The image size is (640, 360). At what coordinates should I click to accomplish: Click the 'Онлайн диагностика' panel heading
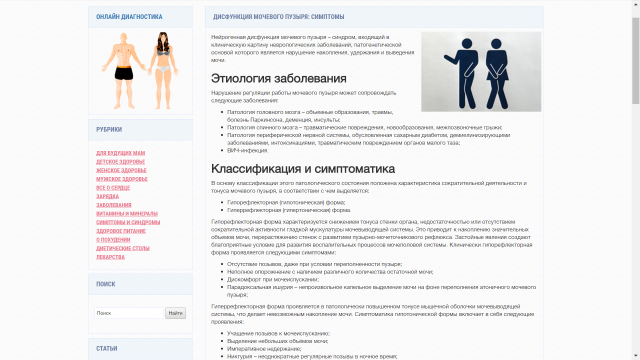[129, 17]
